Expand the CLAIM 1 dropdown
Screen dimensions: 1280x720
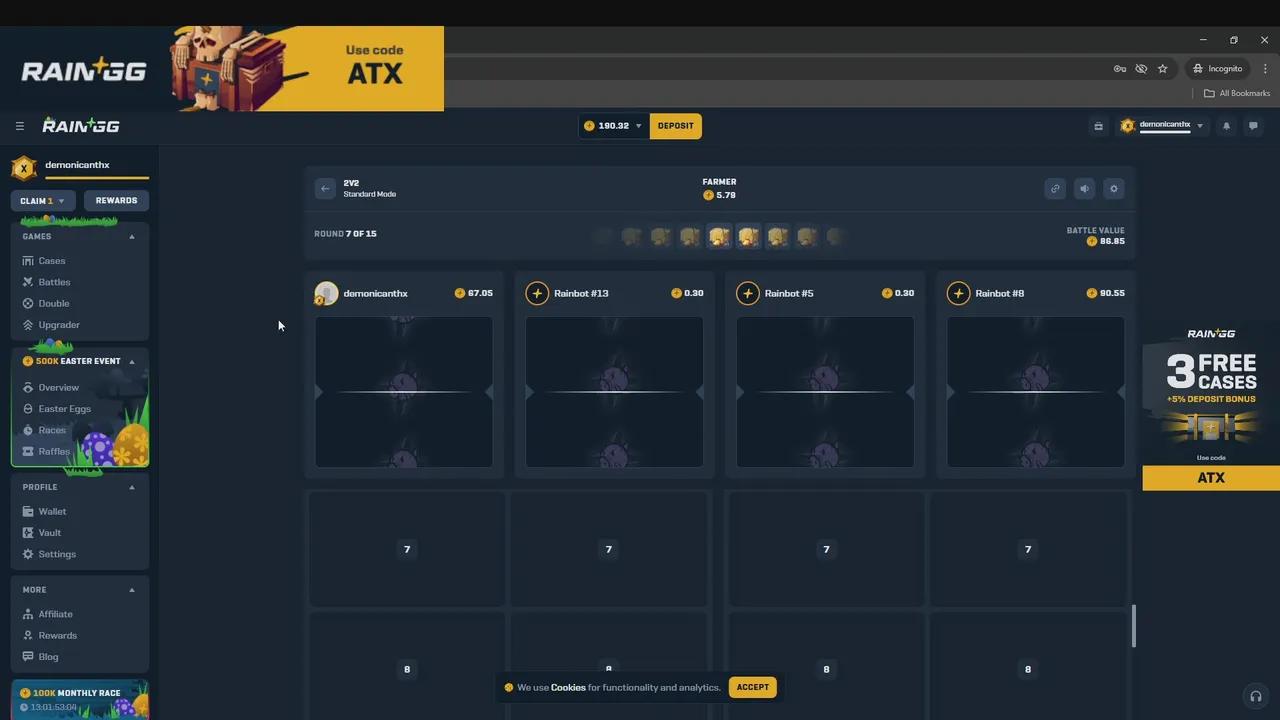point(43,200)
